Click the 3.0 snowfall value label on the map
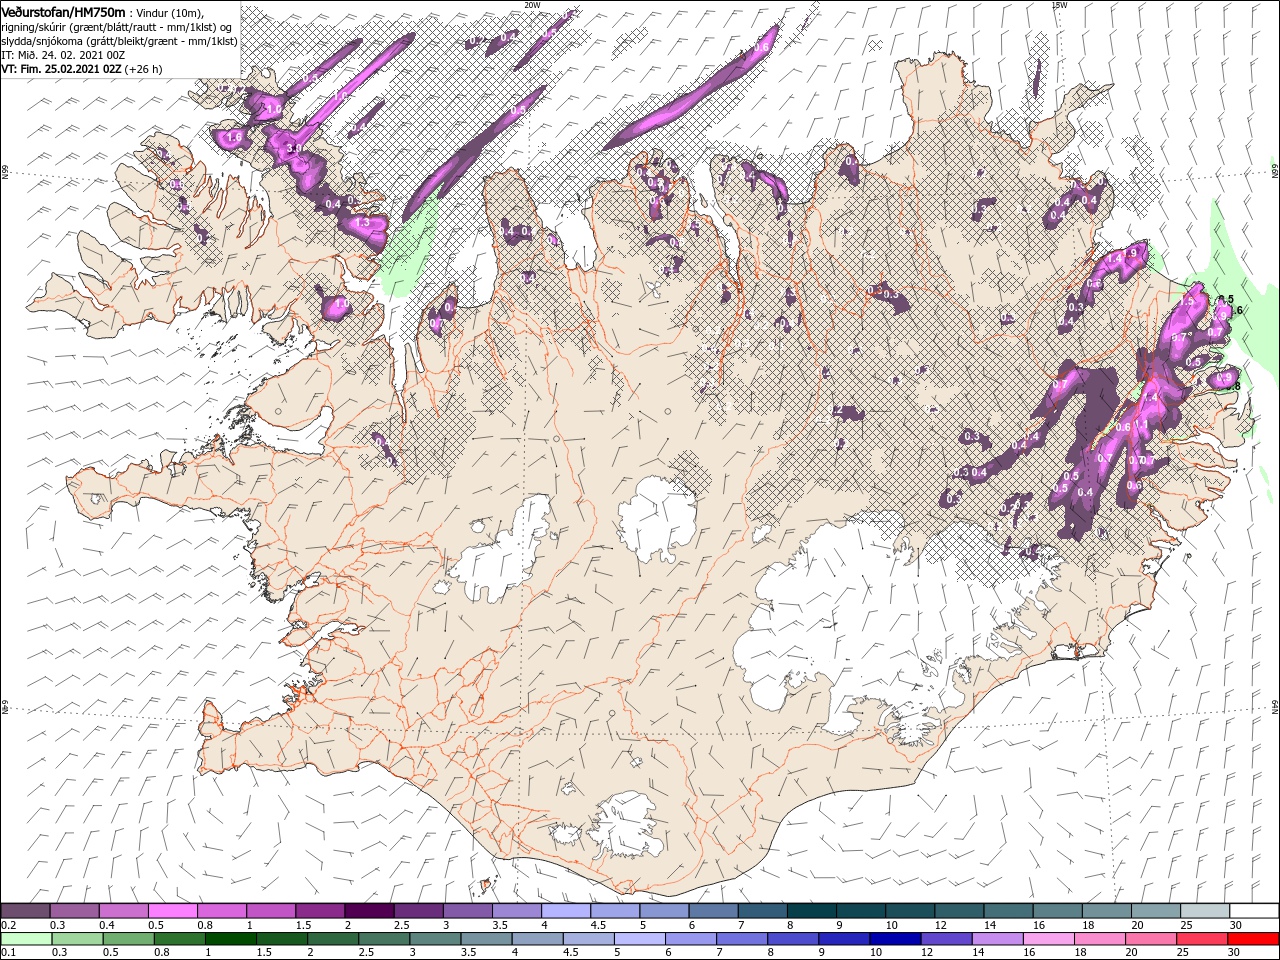 pos(294,148)
